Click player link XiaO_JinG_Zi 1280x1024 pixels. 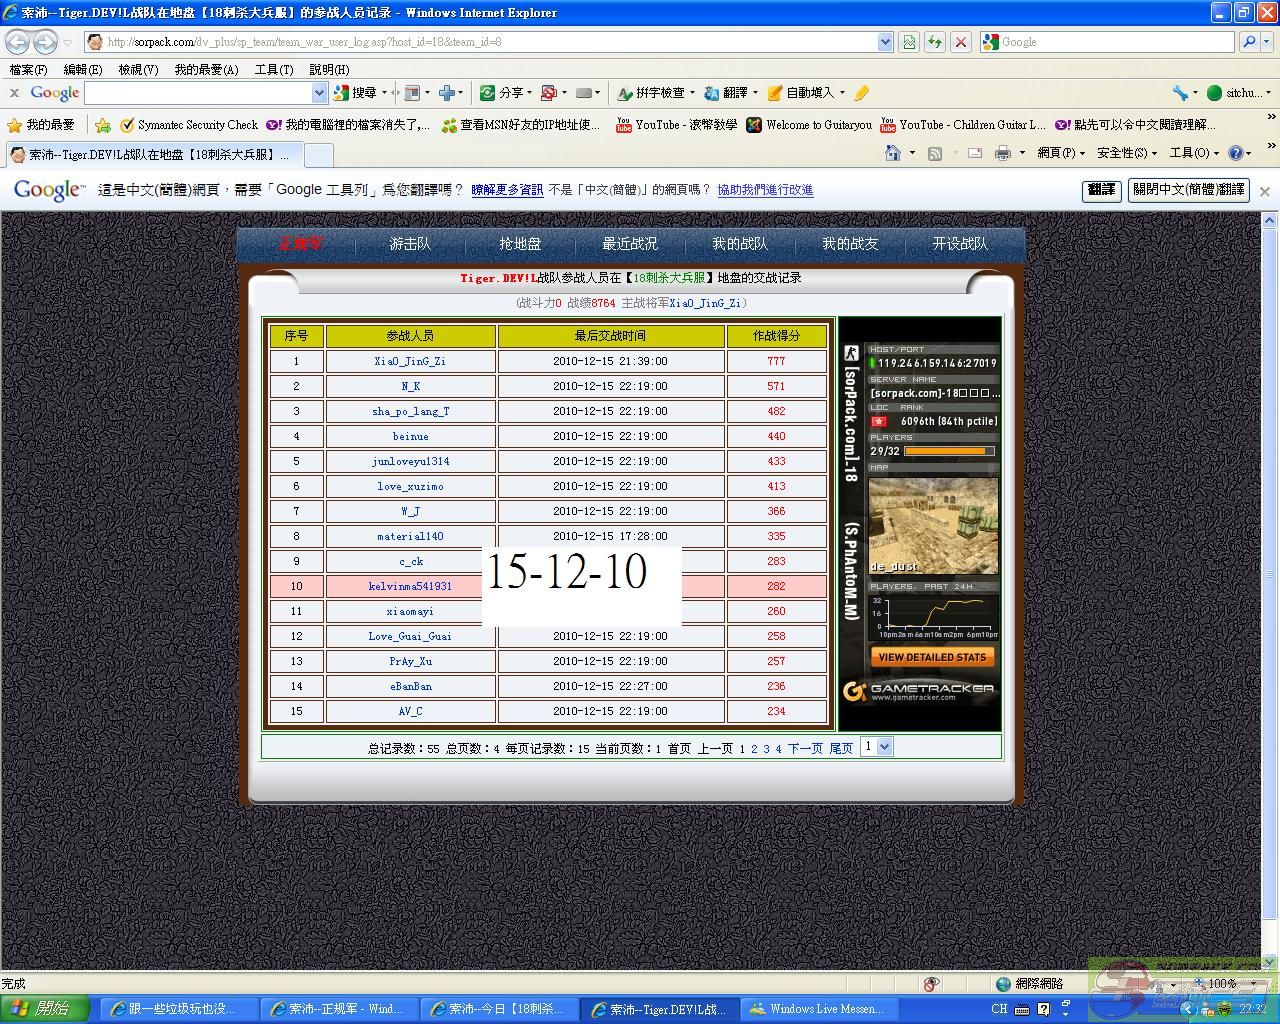click(x=410, y=361)
